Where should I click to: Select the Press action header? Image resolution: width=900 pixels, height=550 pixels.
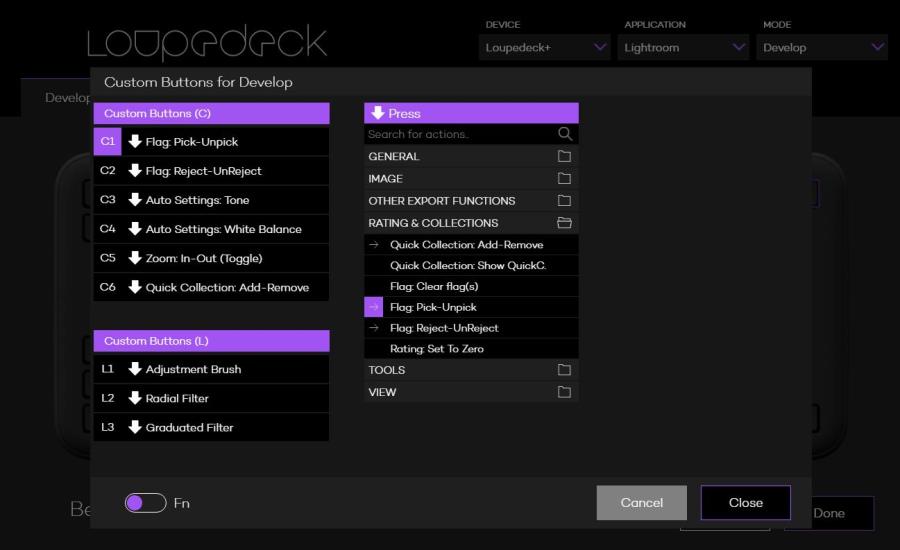pyautogui.click(x=471, y=113)
